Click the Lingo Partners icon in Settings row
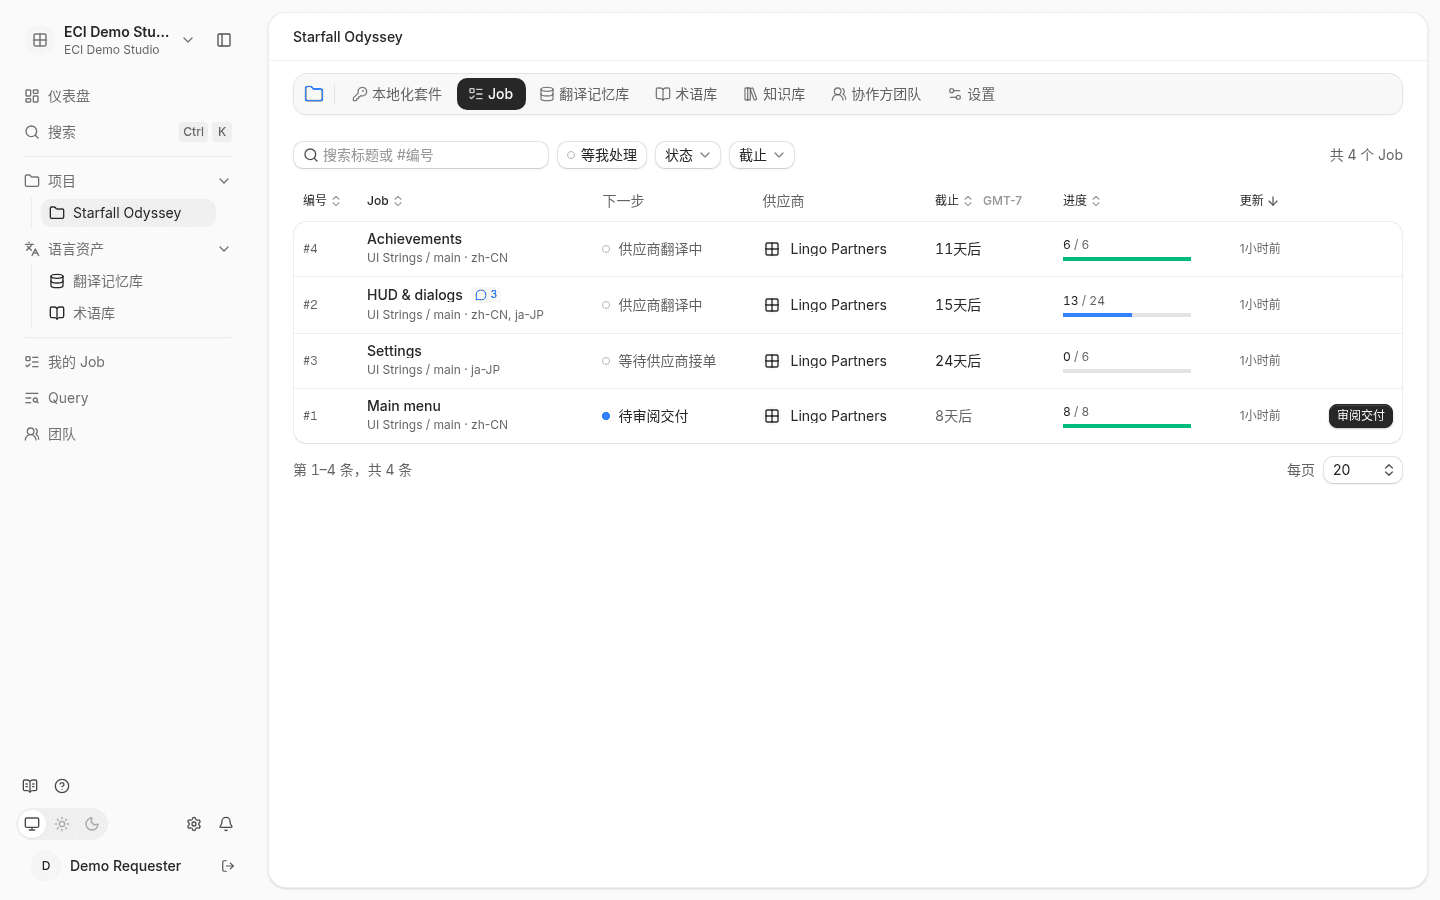The width and height of the screenshot is (1440, 900). [772, 361]
